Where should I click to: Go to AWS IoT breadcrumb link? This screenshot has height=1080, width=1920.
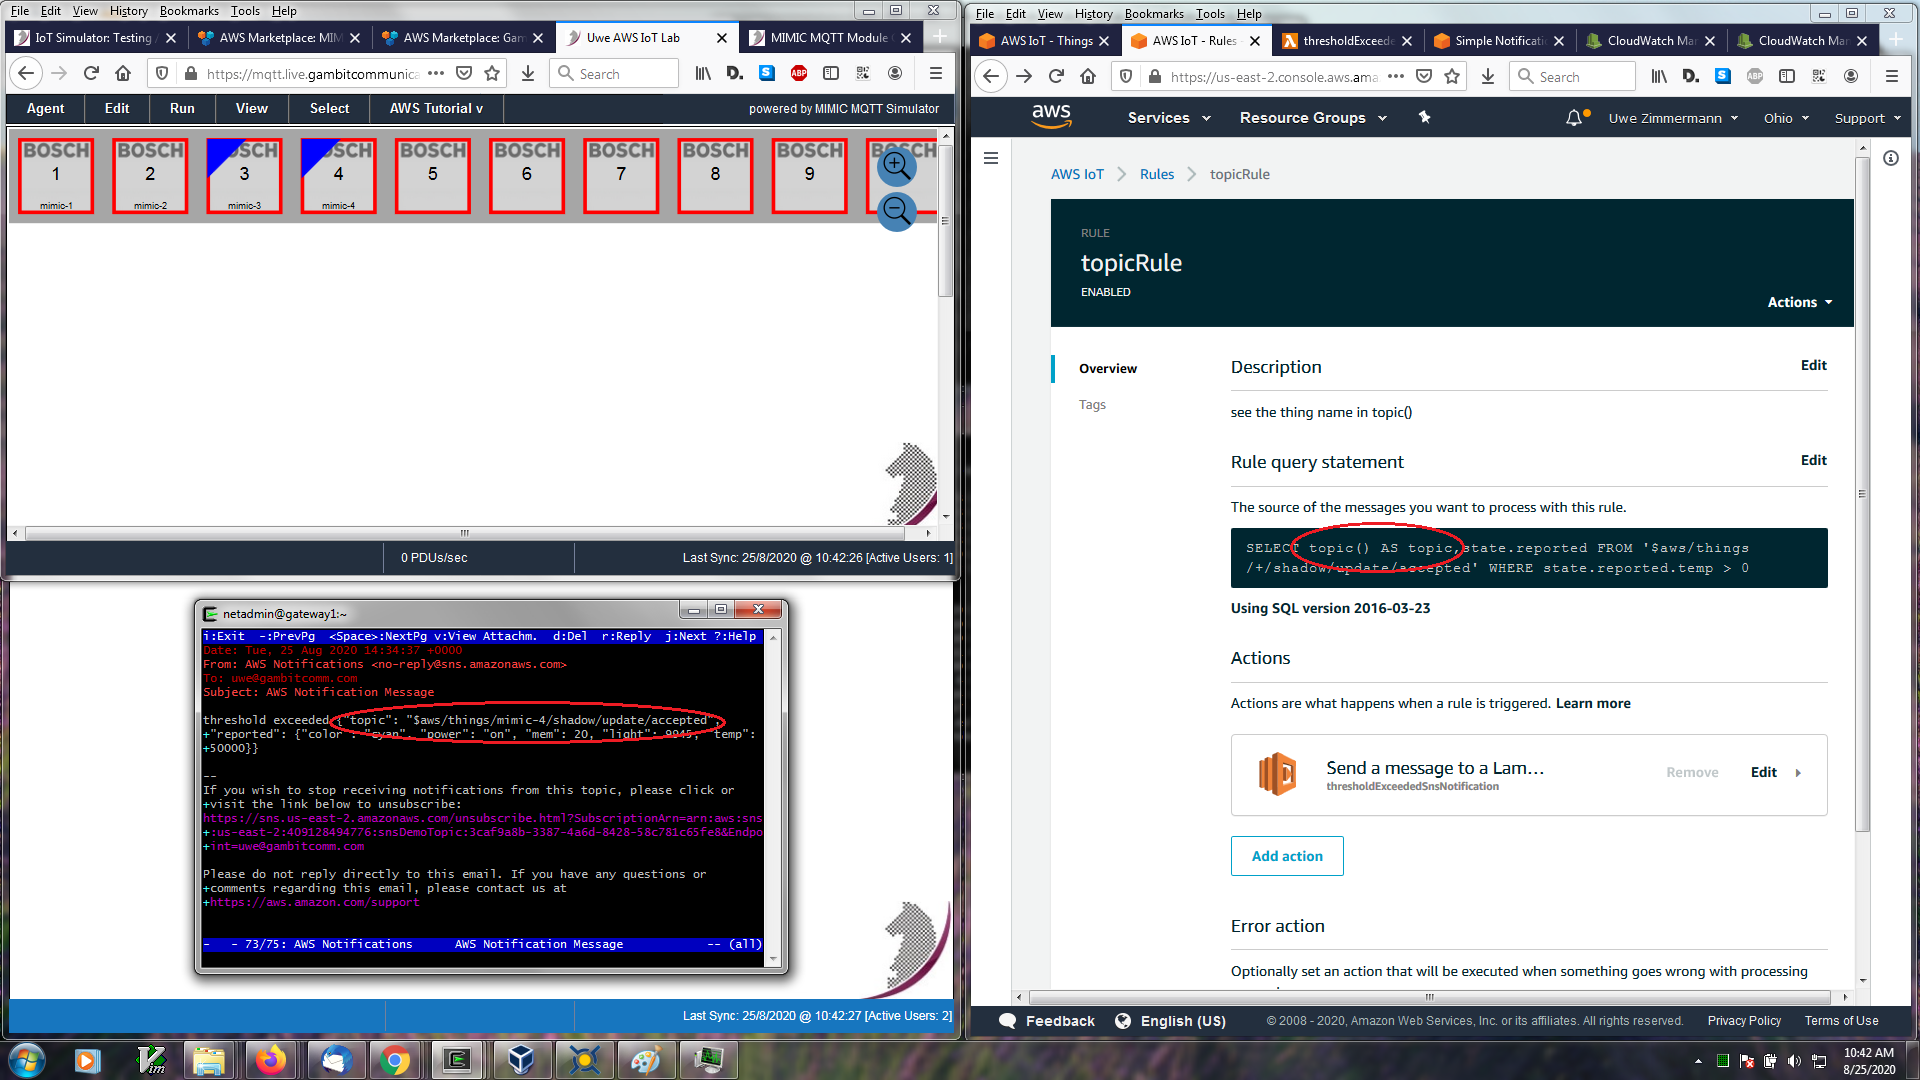(1077, 174)
